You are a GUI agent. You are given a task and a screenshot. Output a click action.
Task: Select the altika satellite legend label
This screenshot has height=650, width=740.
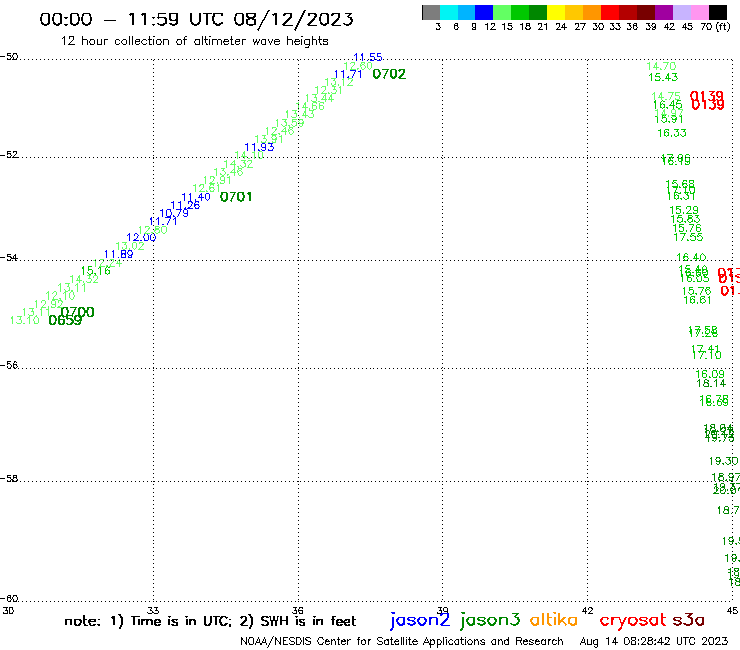click(x=554, y=619)
